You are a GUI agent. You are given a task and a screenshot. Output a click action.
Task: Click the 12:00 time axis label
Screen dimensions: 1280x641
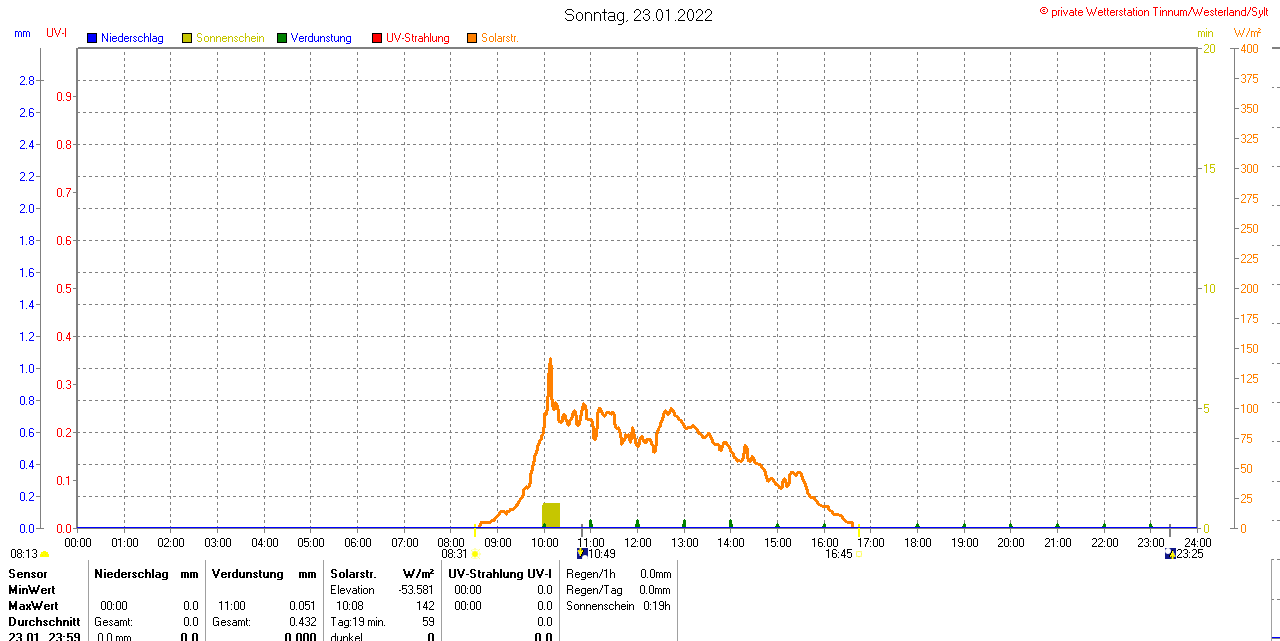(x=638, y=543)
